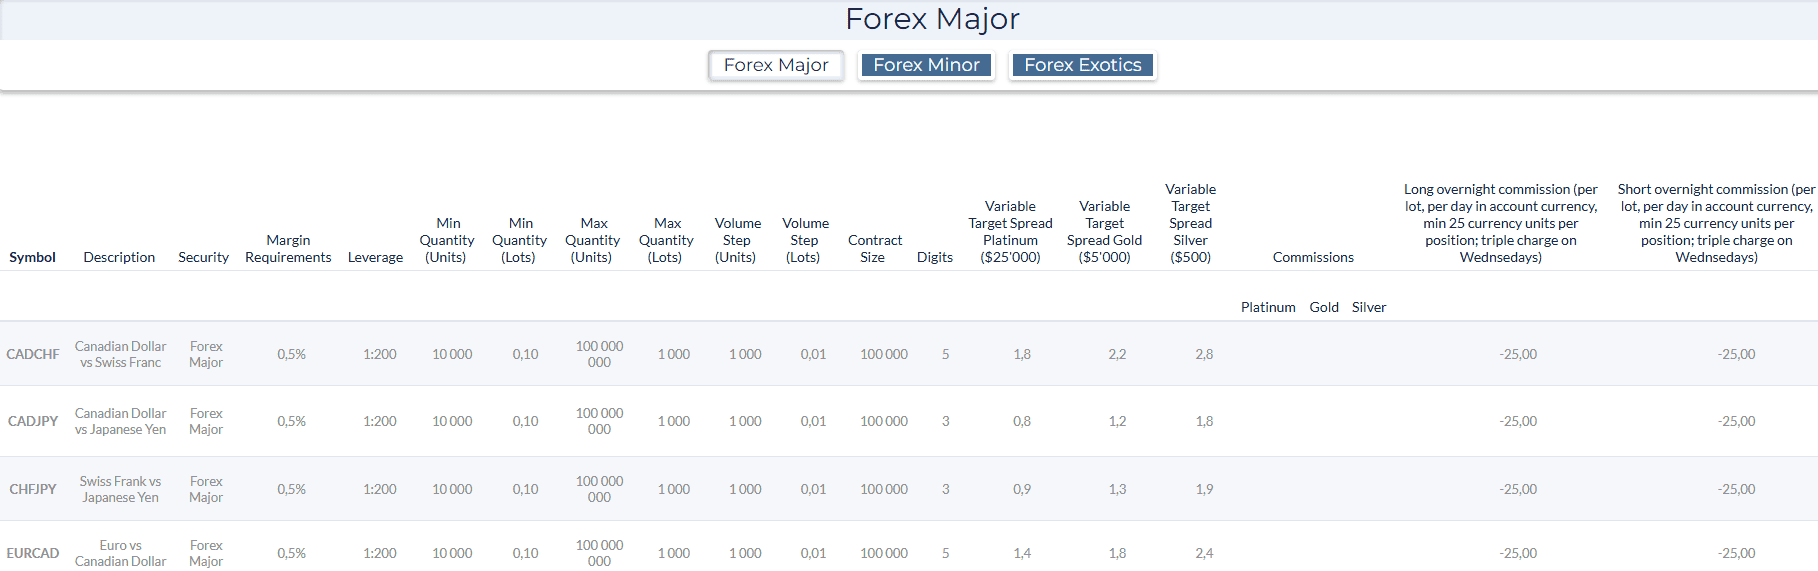Click the Description column header
This screenshot has height=571, width=1818.
(x=119, y=257)
